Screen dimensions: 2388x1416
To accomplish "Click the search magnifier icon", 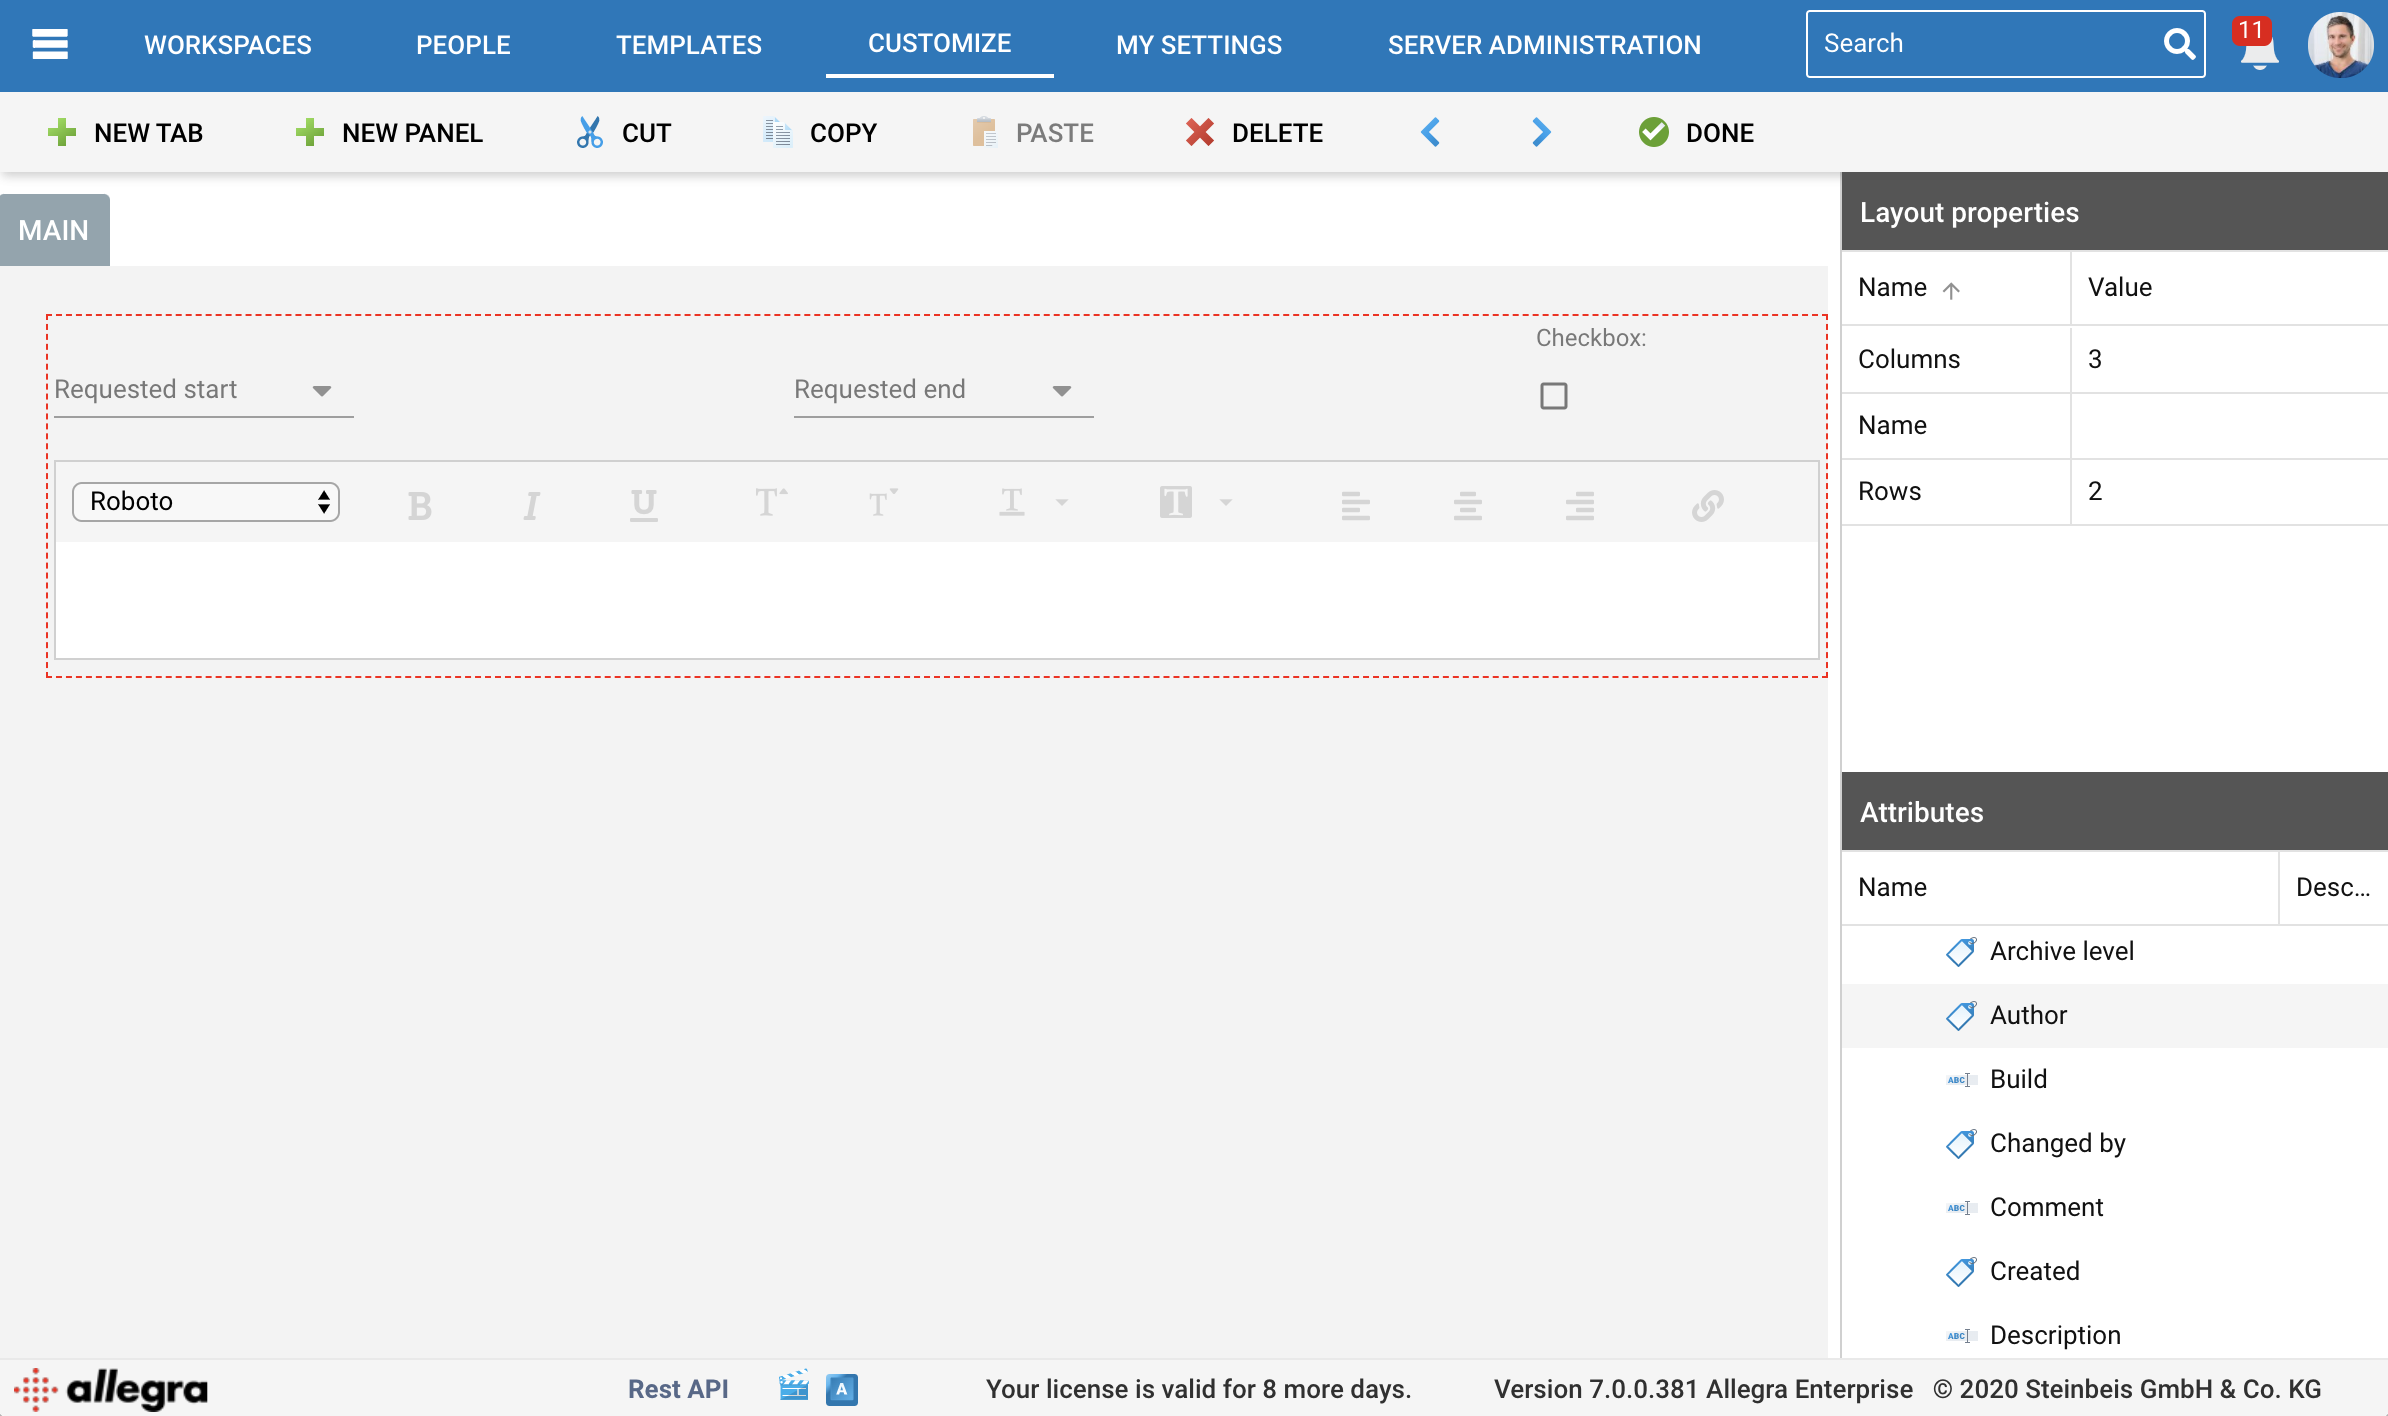I will [2177, 44].
